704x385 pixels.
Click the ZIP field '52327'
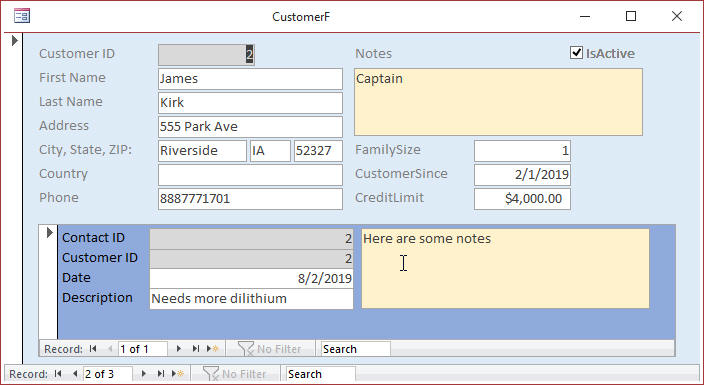(x=318, y=150)
